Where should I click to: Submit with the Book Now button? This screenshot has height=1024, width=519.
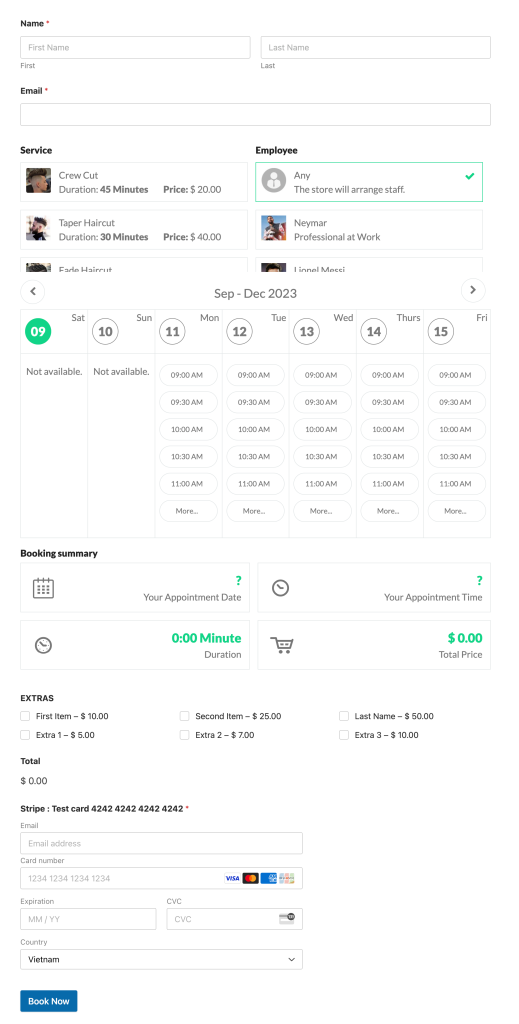[x=49, y=1001]
